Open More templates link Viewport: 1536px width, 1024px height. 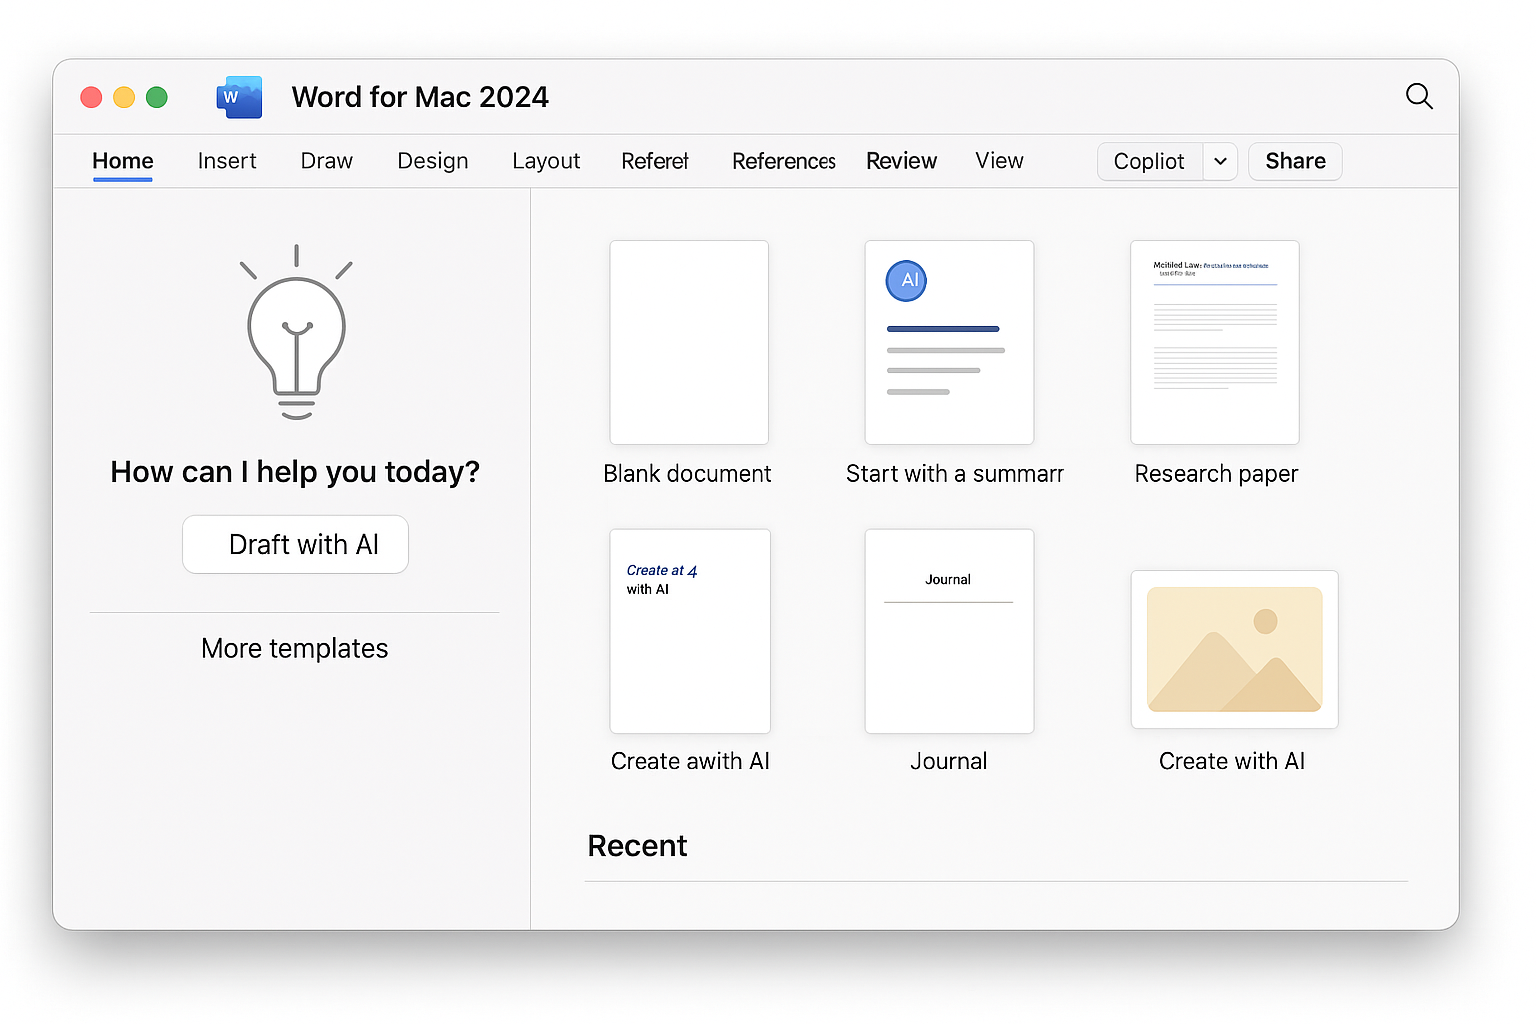[x=294, y=648]
